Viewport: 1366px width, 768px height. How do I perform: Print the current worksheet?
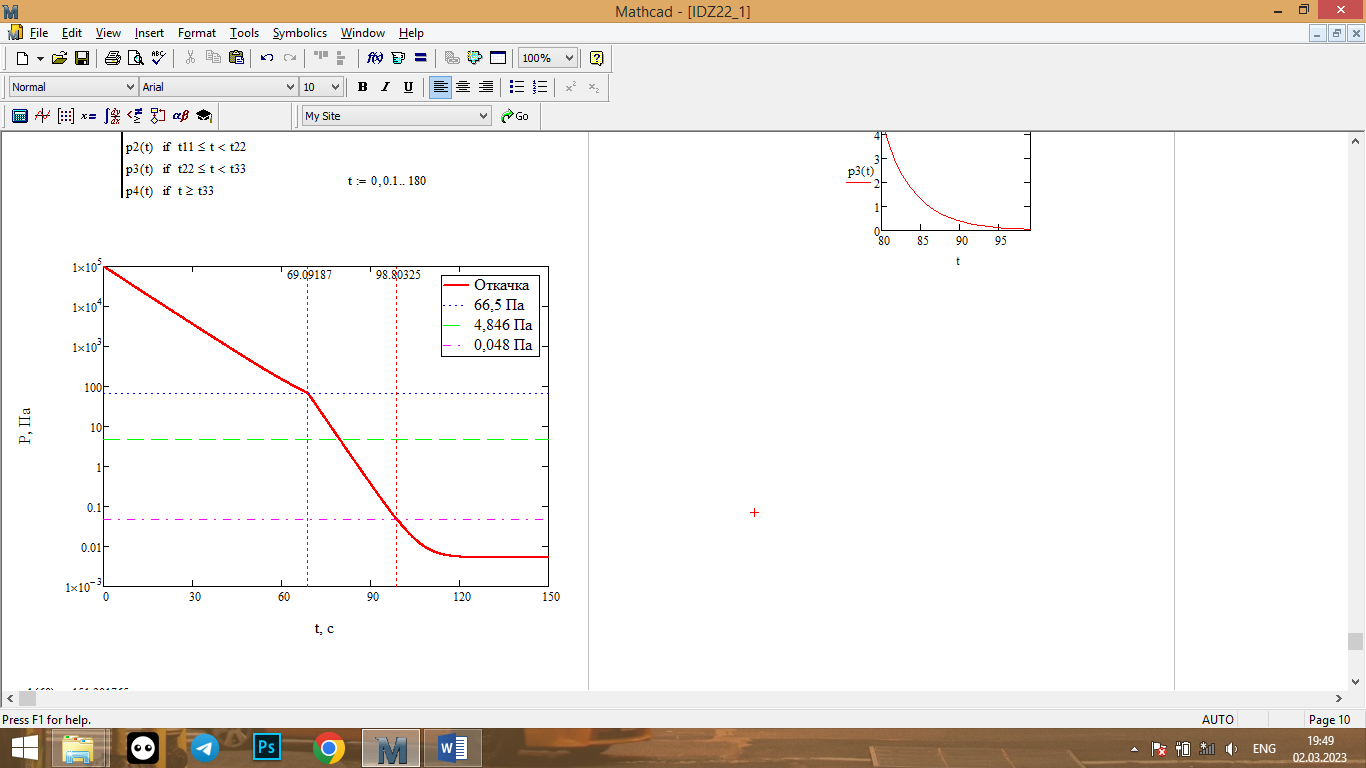click(x=113, y=58)
